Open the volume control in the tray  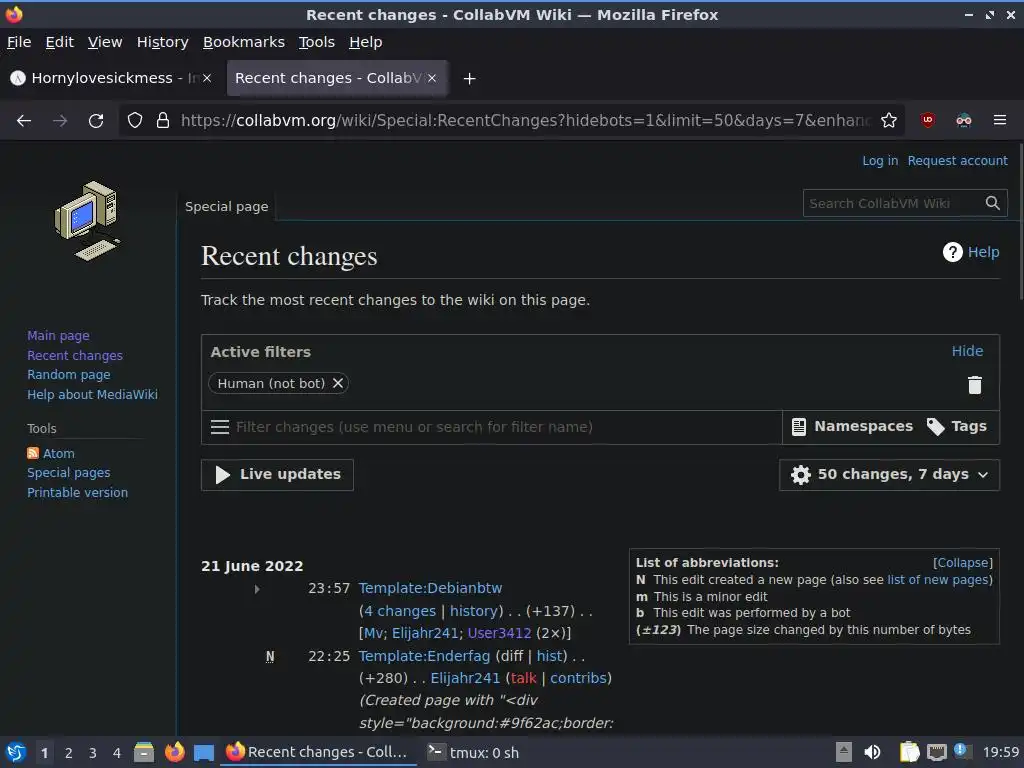[x=872, y=752]
